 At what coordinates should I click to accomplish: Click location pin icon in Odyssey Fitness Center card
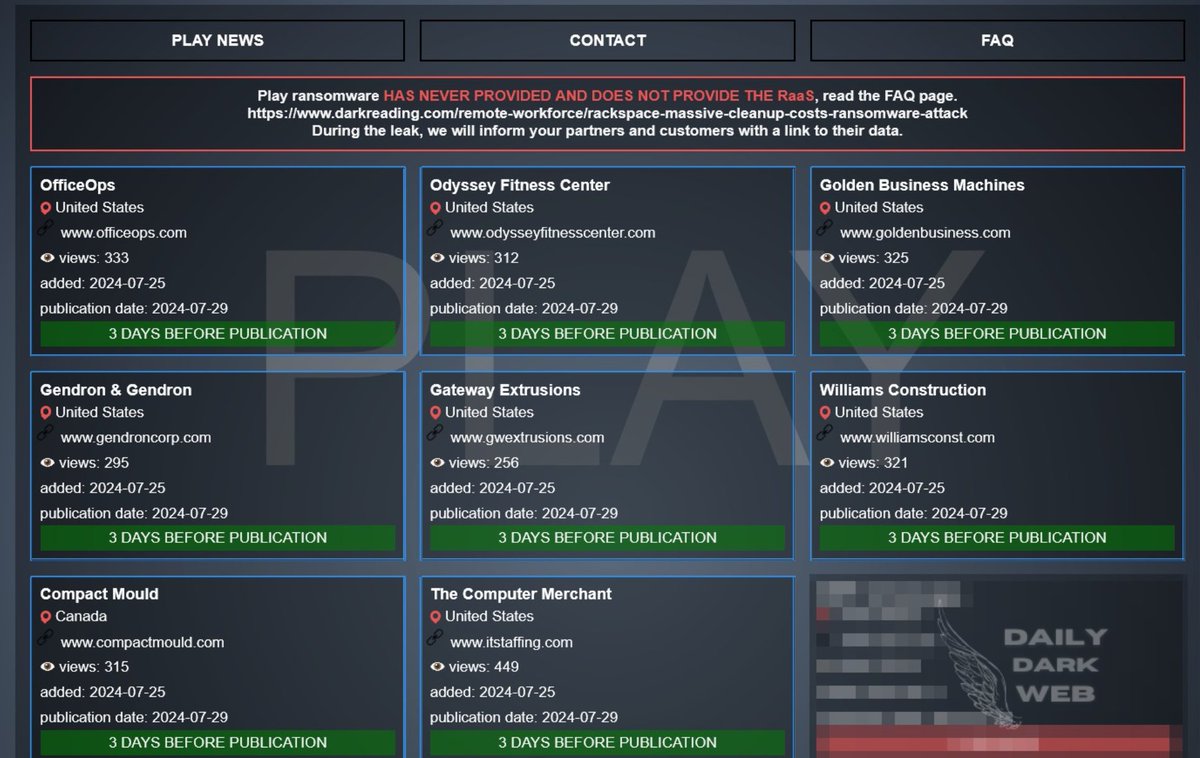[435, 208]
